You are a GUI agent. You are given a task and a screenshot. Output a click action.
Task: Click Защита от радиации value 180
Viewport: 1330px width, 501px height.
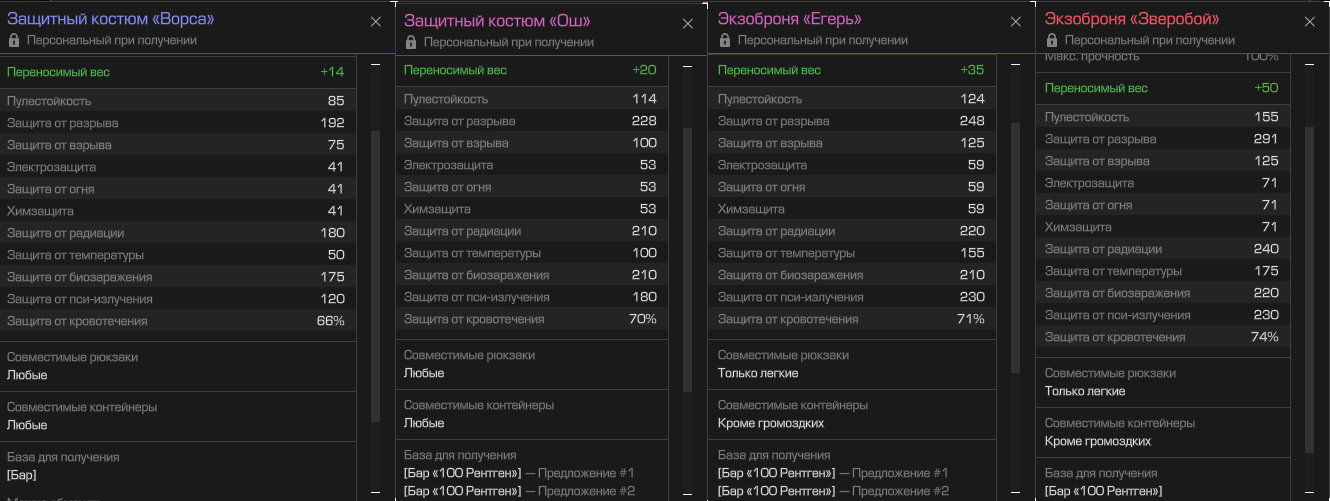[332, 233]
